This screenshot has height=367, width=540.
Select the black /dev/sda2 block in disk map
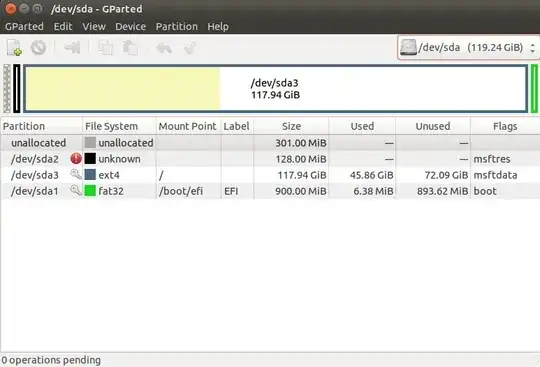[17, 88]
